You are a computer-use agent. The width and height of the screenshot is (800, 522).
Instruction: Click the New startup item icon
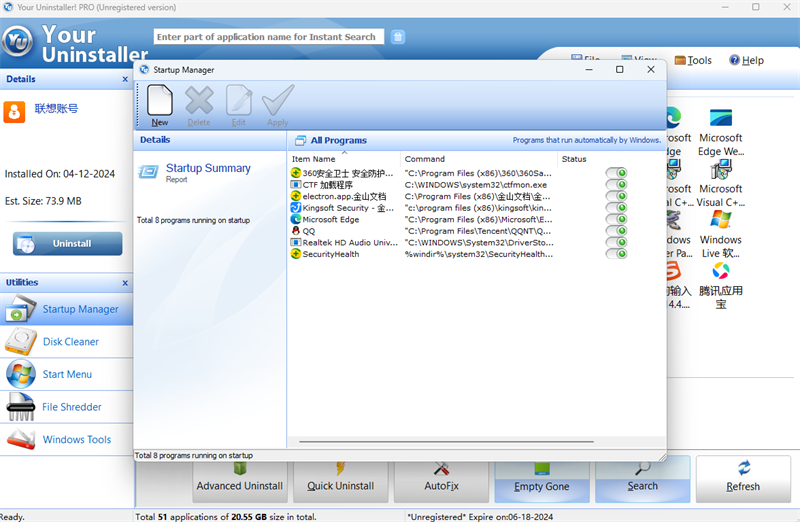click(160, 104)
